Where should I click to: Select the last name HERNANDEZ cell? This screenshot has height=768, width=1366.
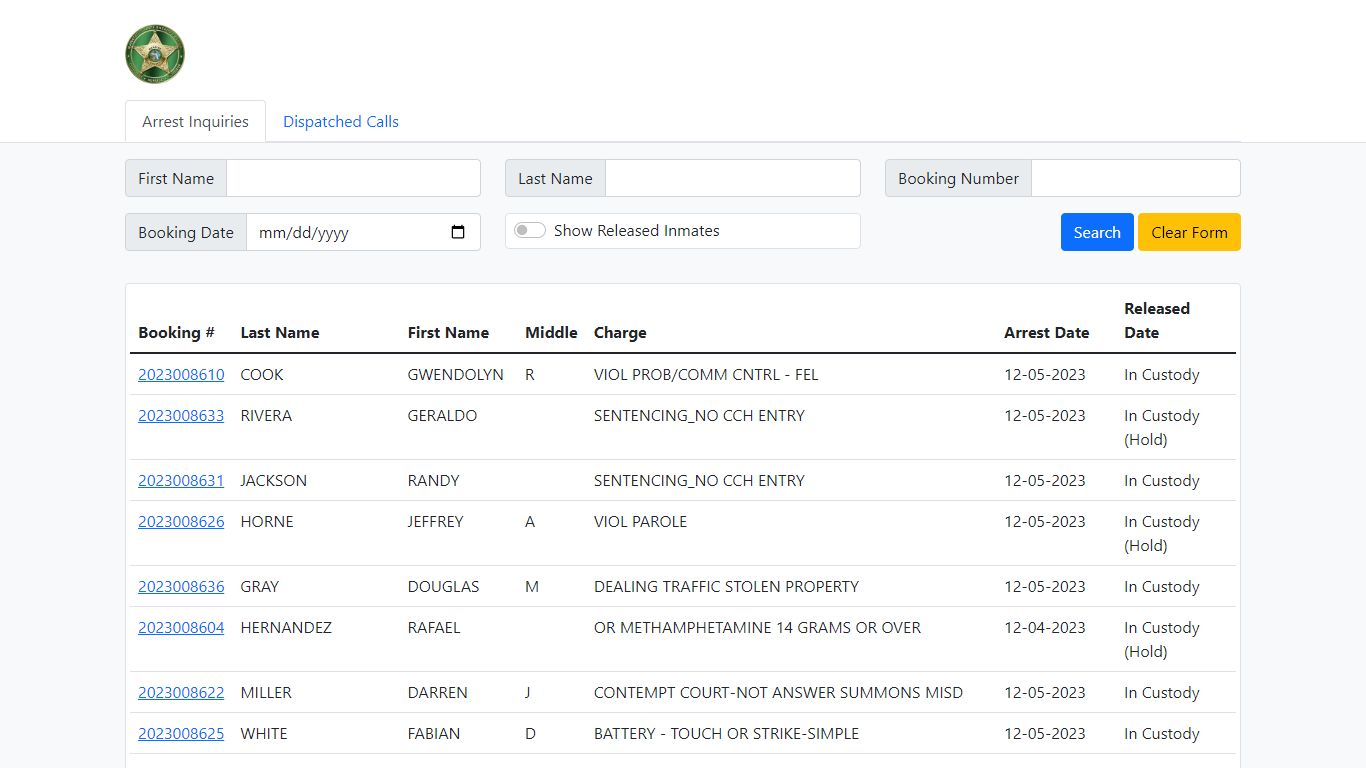point(286,627)
